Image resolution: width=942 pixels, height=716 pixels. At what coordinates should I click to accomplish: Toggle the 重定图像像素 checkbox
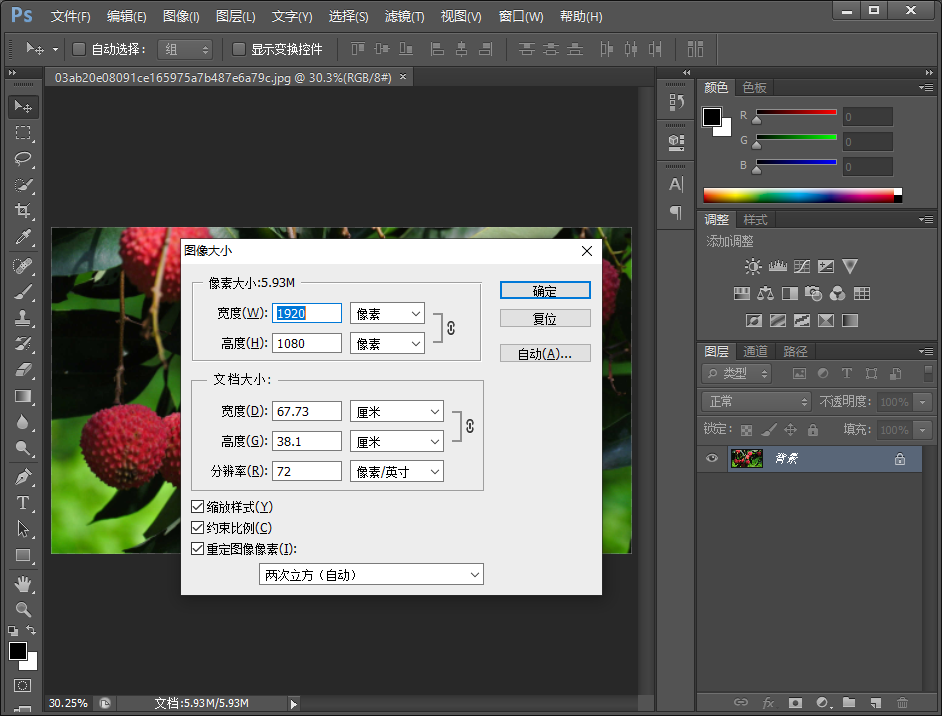coord(198,549)
